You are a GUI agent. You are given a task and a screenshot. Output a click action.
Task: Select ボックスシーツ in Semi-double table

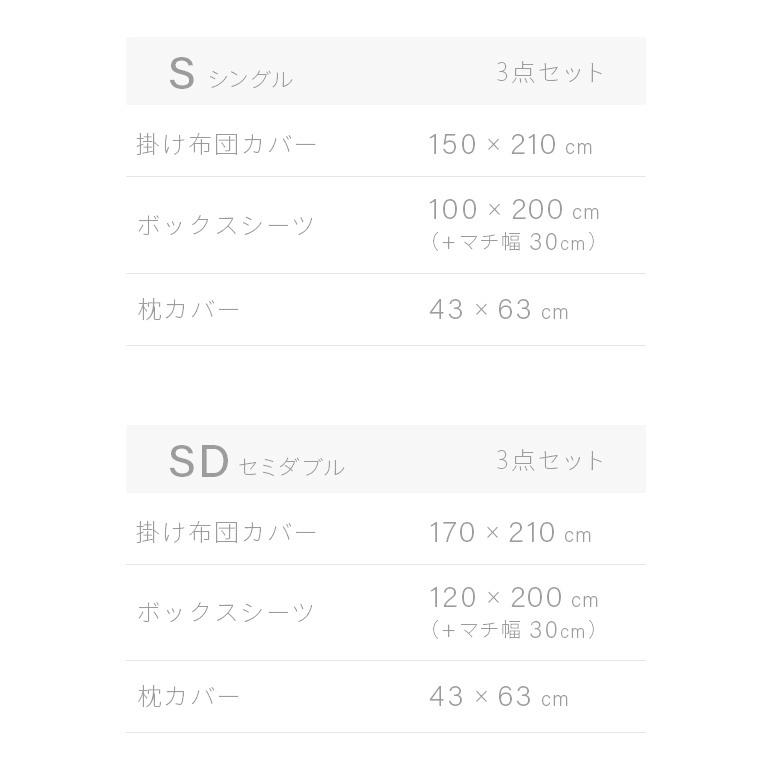[226, 612]
